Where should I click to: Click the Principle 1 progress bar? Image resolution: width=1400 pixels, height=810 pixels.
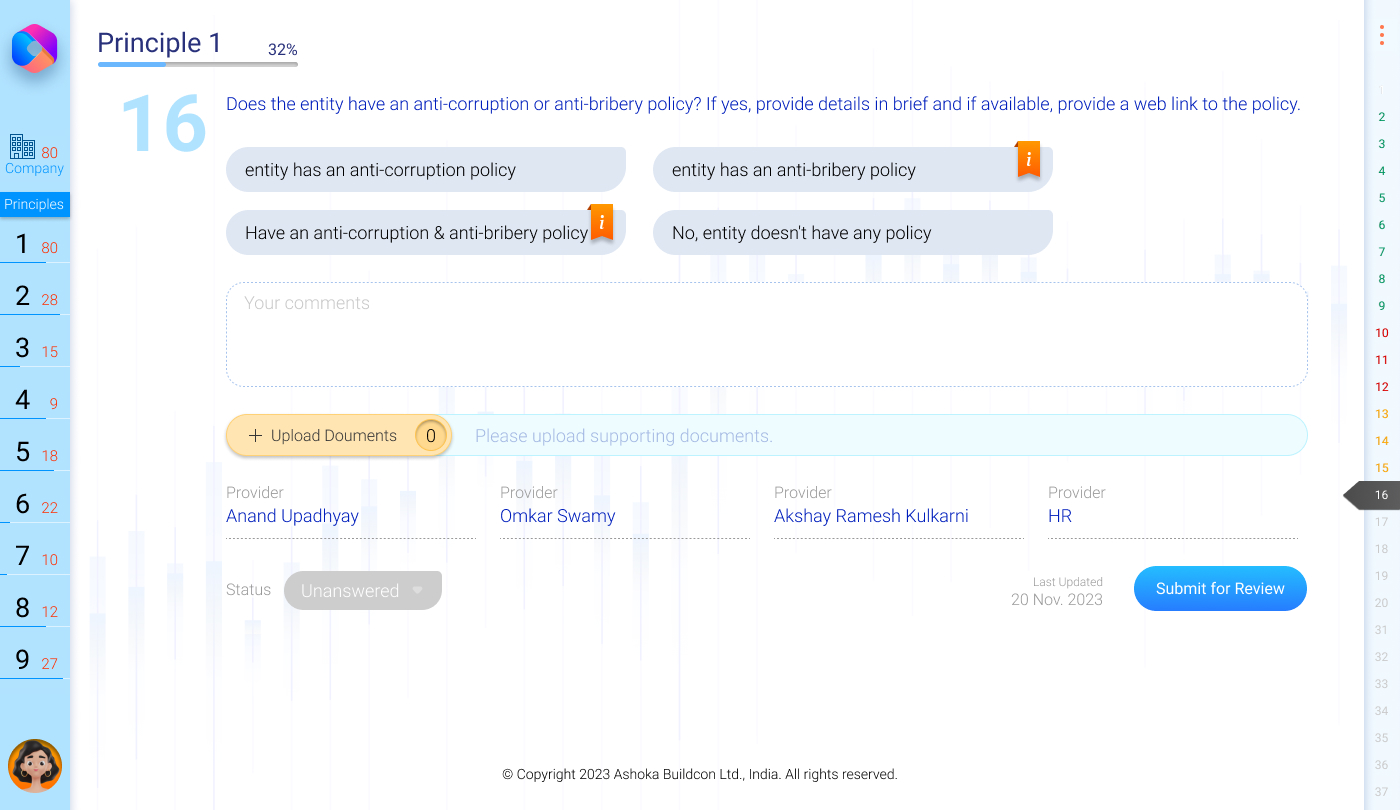click(197, 64)
